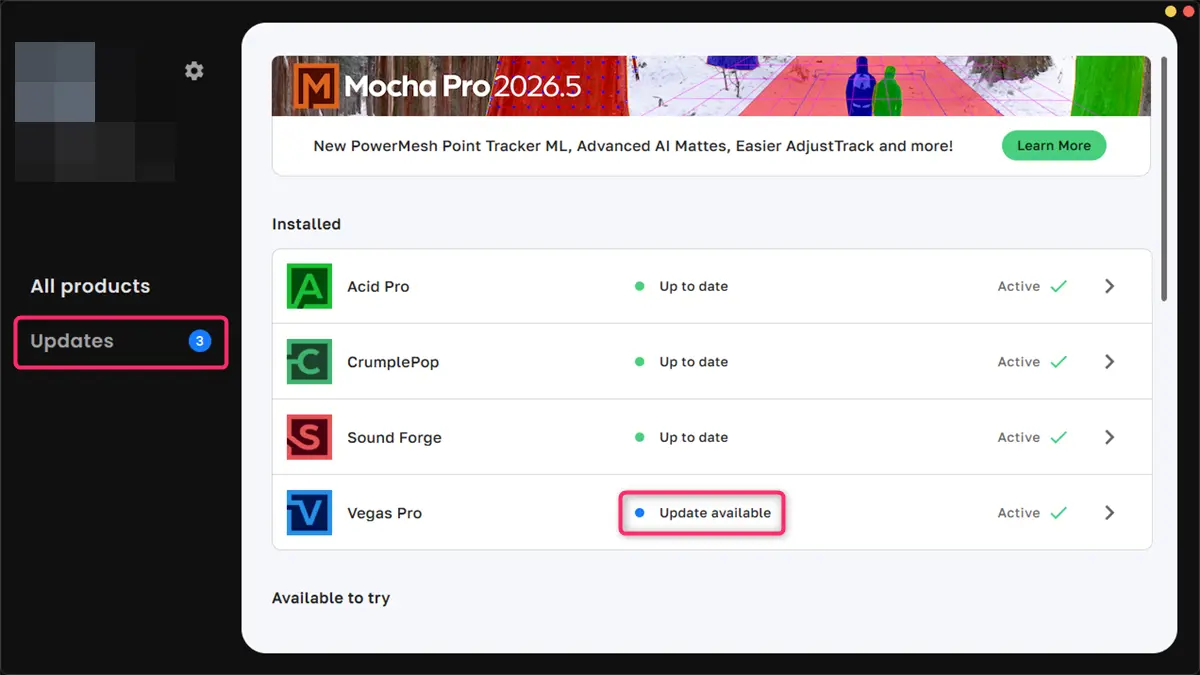Viewport: 1200px width, 675px height.
Task: Expand the CrumplePop row chevron
Action: tap(1109, 362)
